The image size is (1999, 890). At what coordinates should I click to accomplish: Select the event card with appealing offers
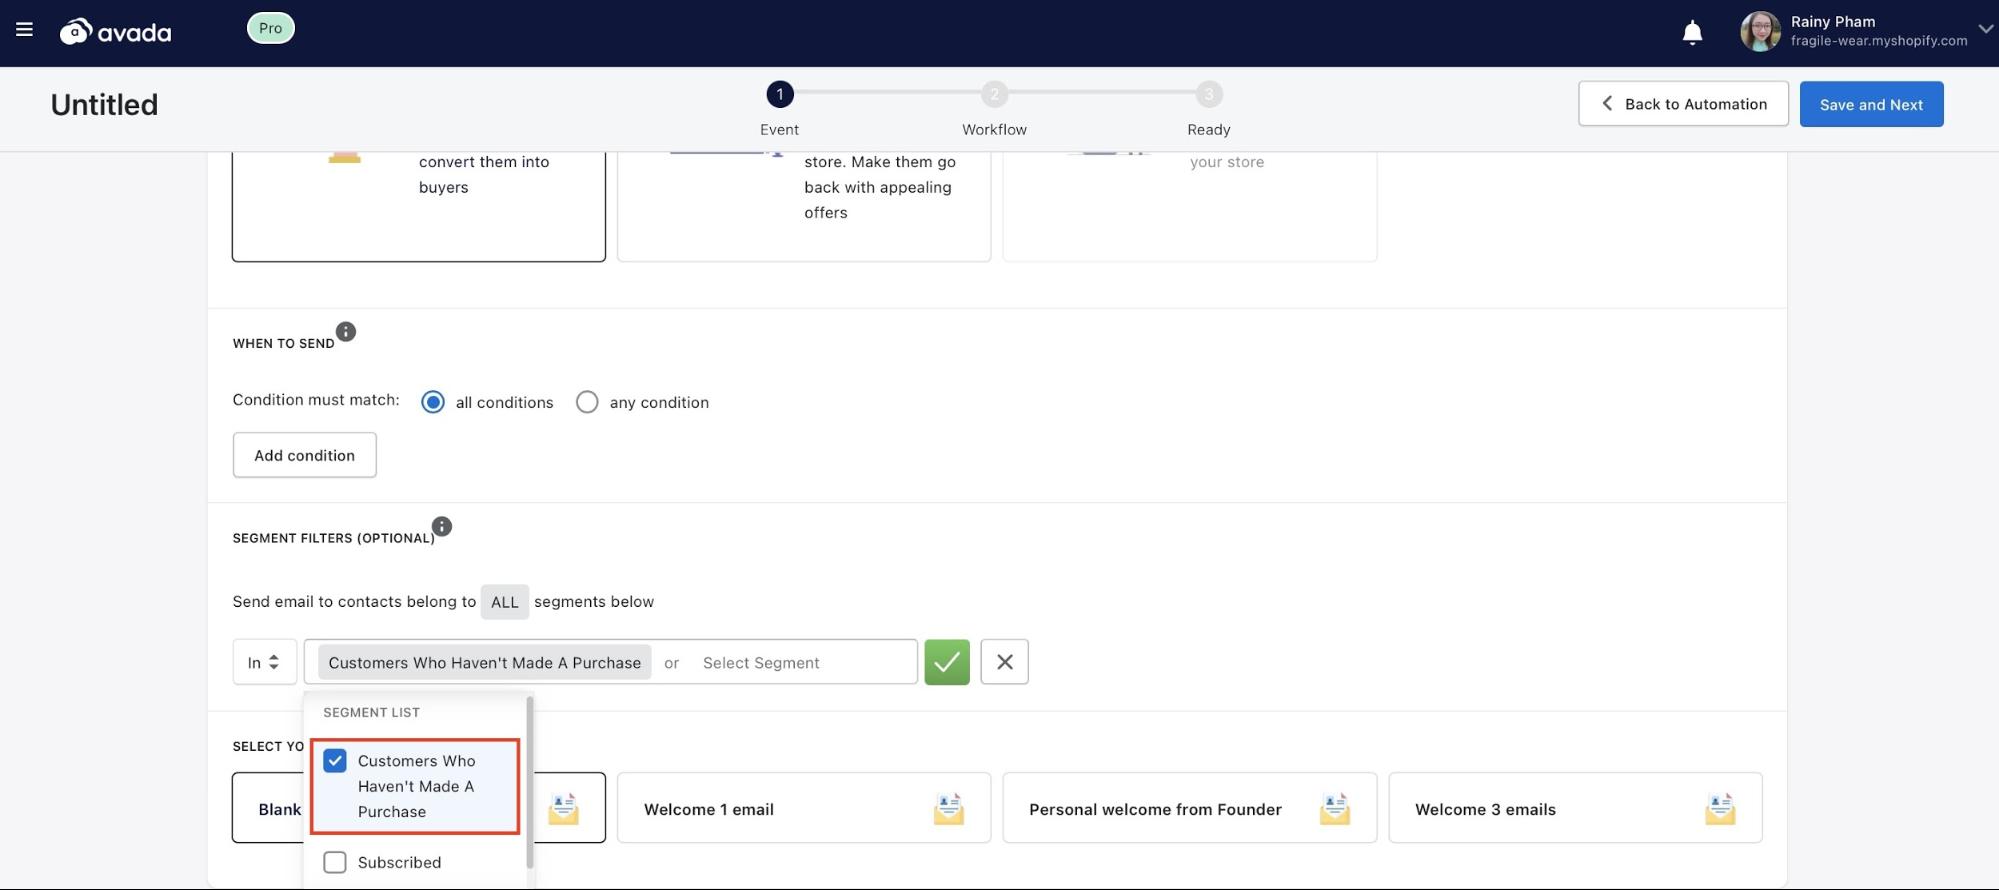pos(803,206)
